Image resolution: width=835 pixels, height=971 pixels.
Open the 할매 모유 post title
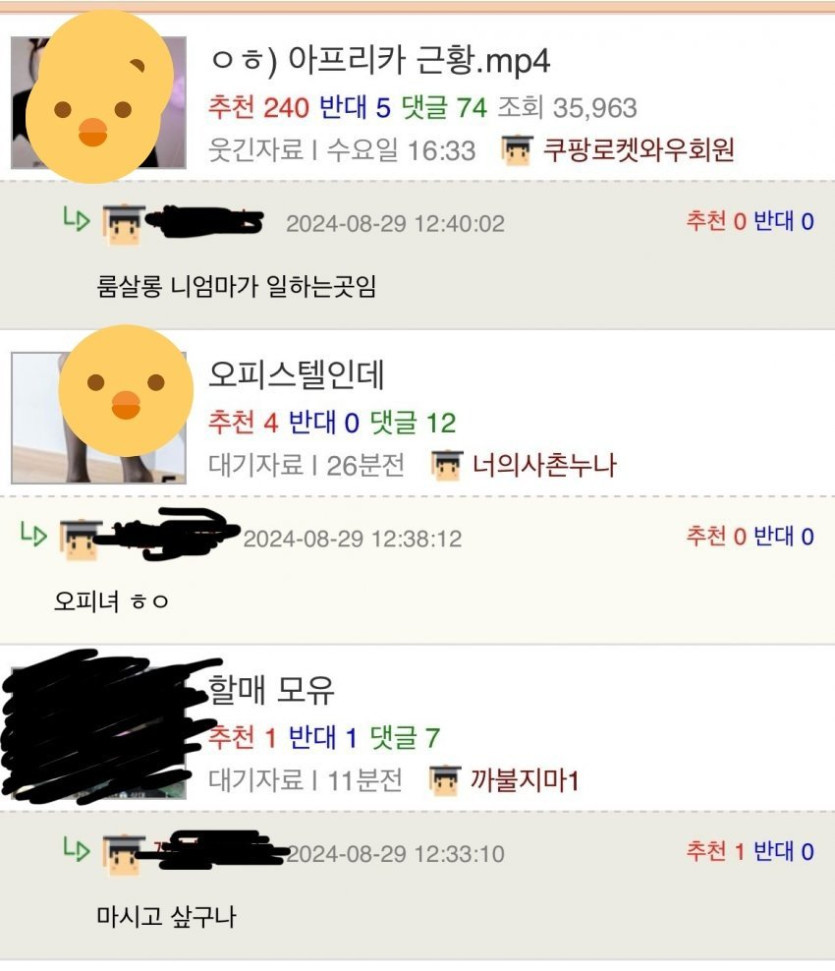[271, 690]
